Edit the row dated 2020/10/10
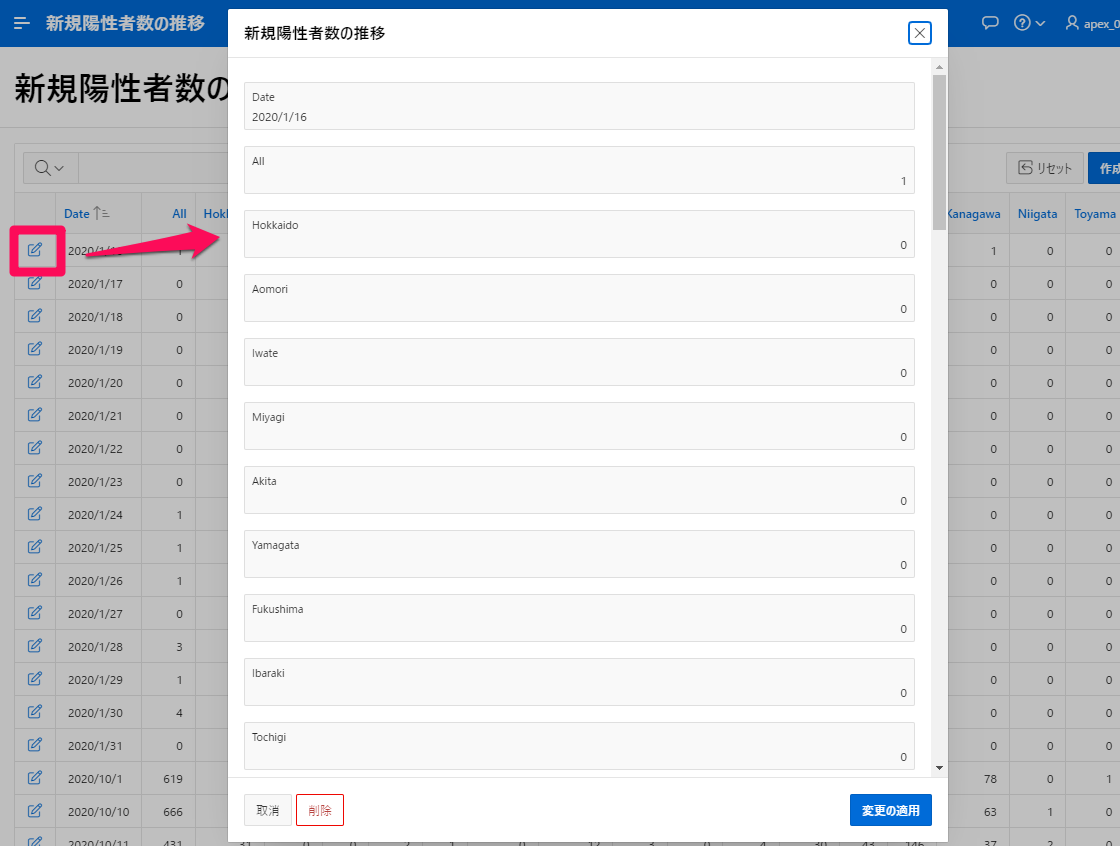 pyautogui.click(x=34, y=811)
